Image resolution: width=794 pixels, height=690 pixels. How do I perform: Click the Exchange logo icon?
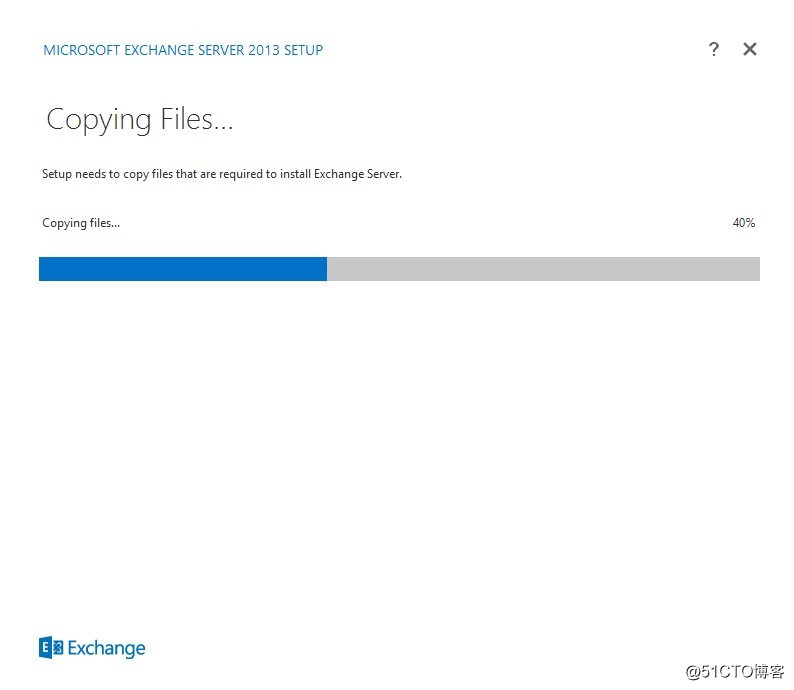51,647
